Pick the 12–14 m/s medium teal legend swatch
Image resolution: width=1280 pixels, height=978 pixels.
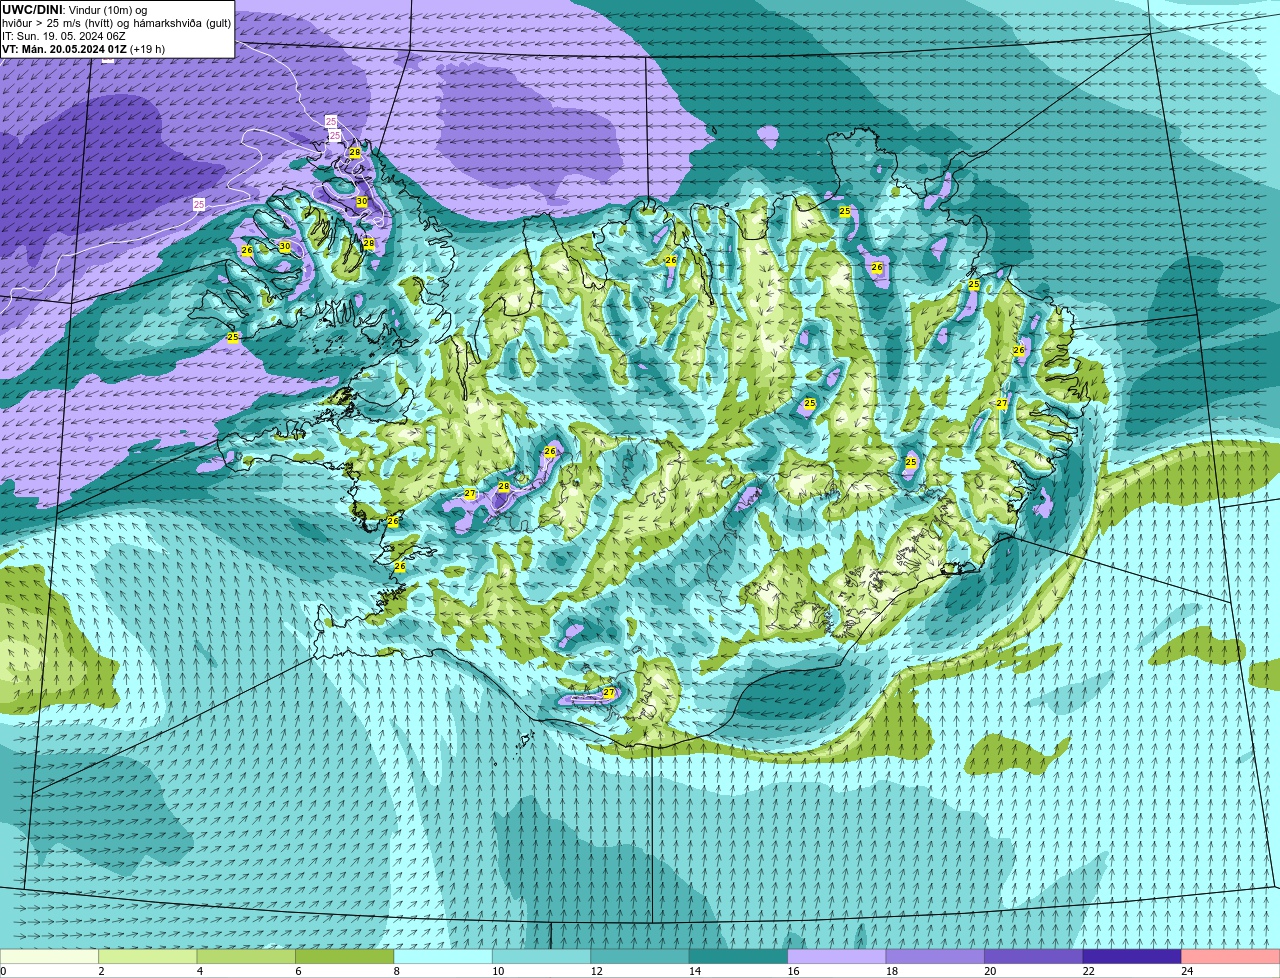tap(640, 956)
